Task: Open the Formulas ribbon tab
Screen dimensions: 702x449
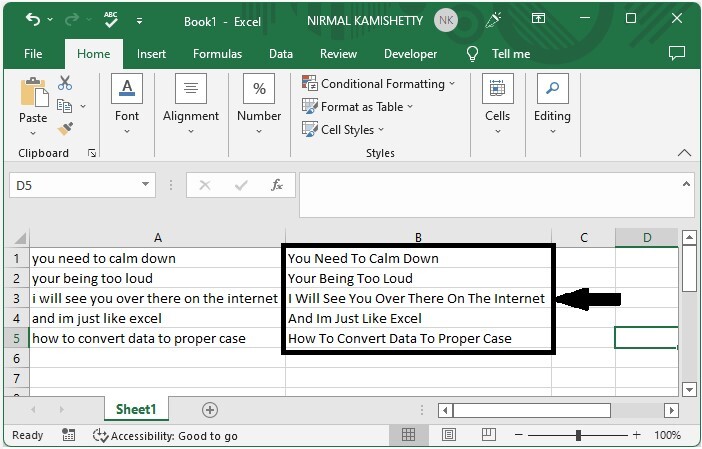Action: coord(217,54)
